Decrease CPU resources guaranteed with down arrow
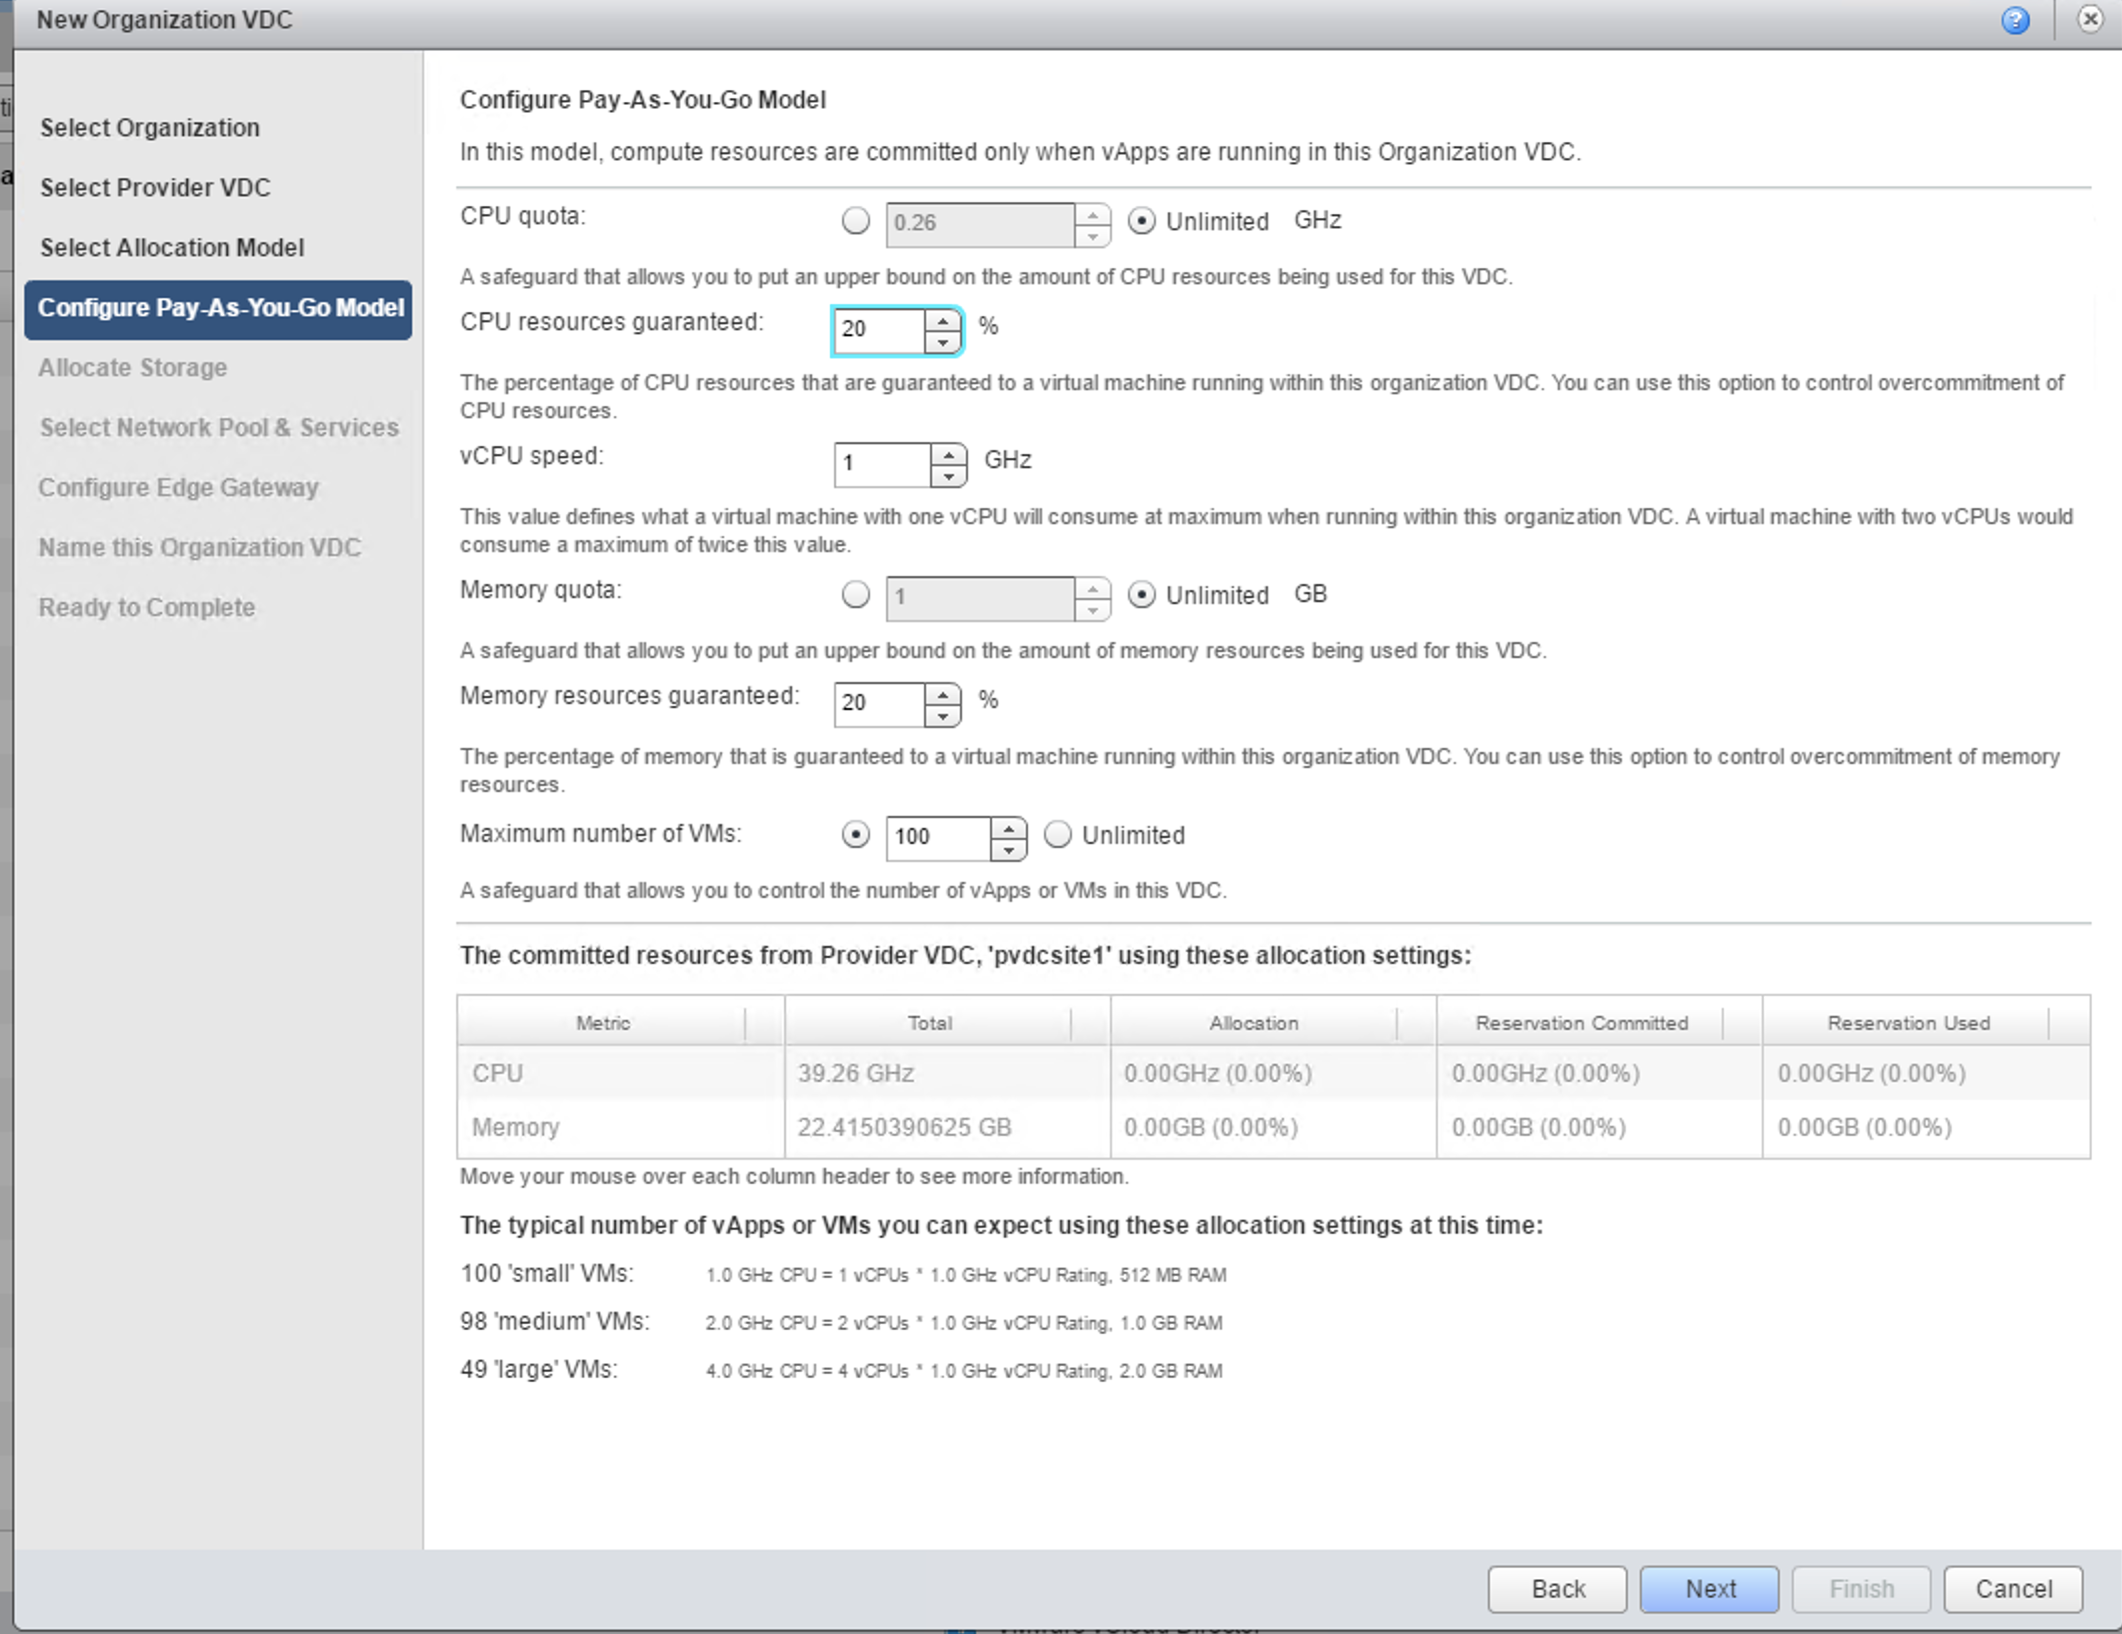This screenshot has height=1634, width=2122. point(942,342)
